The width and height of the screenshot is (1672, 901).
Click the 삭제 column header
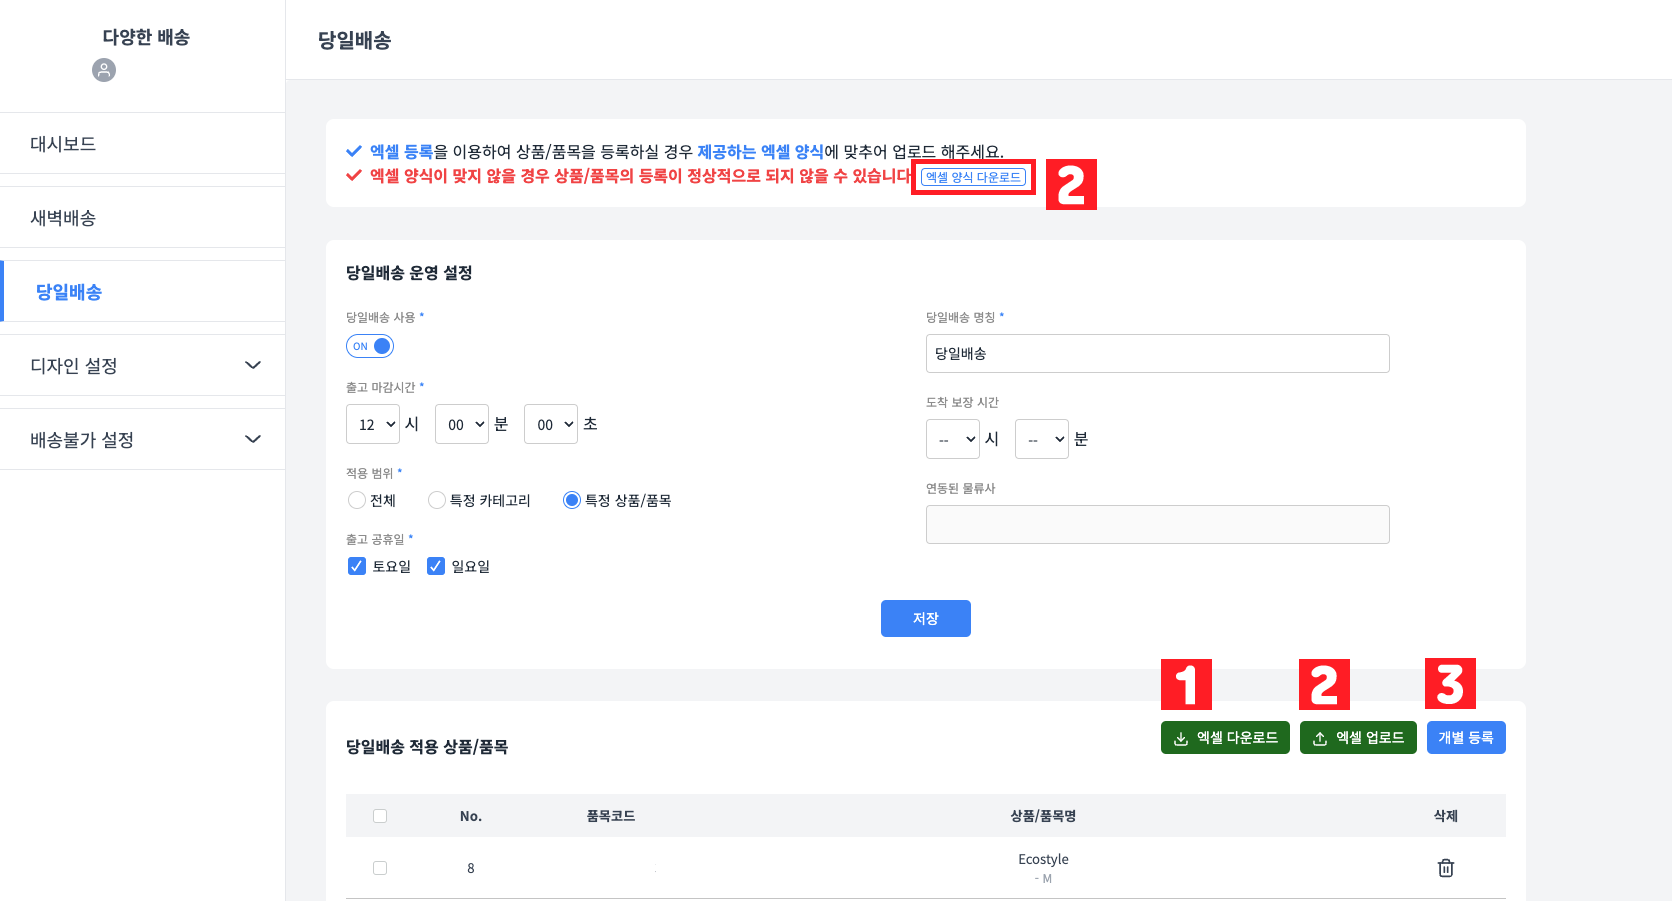(x=1446, y=816)
